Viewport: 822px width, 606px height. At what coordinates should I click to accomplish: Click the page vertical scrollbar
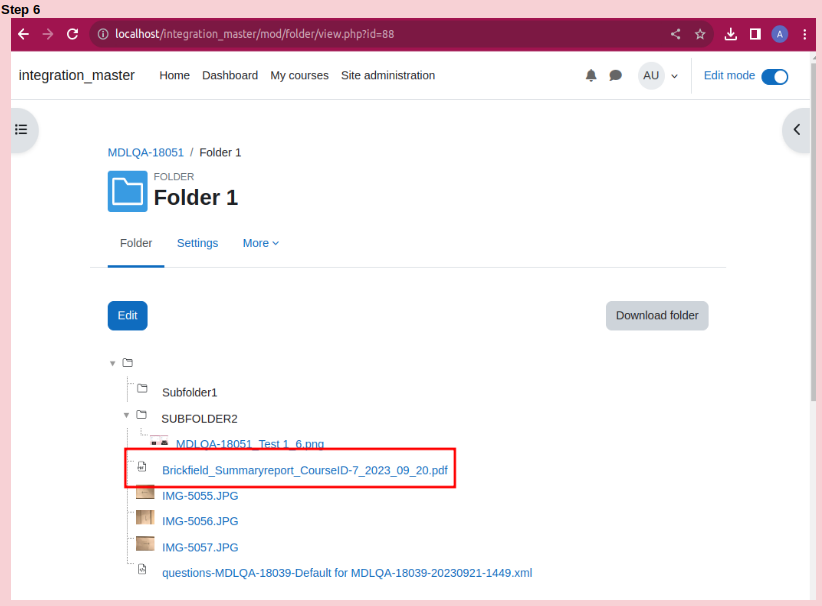coord(813,231)
